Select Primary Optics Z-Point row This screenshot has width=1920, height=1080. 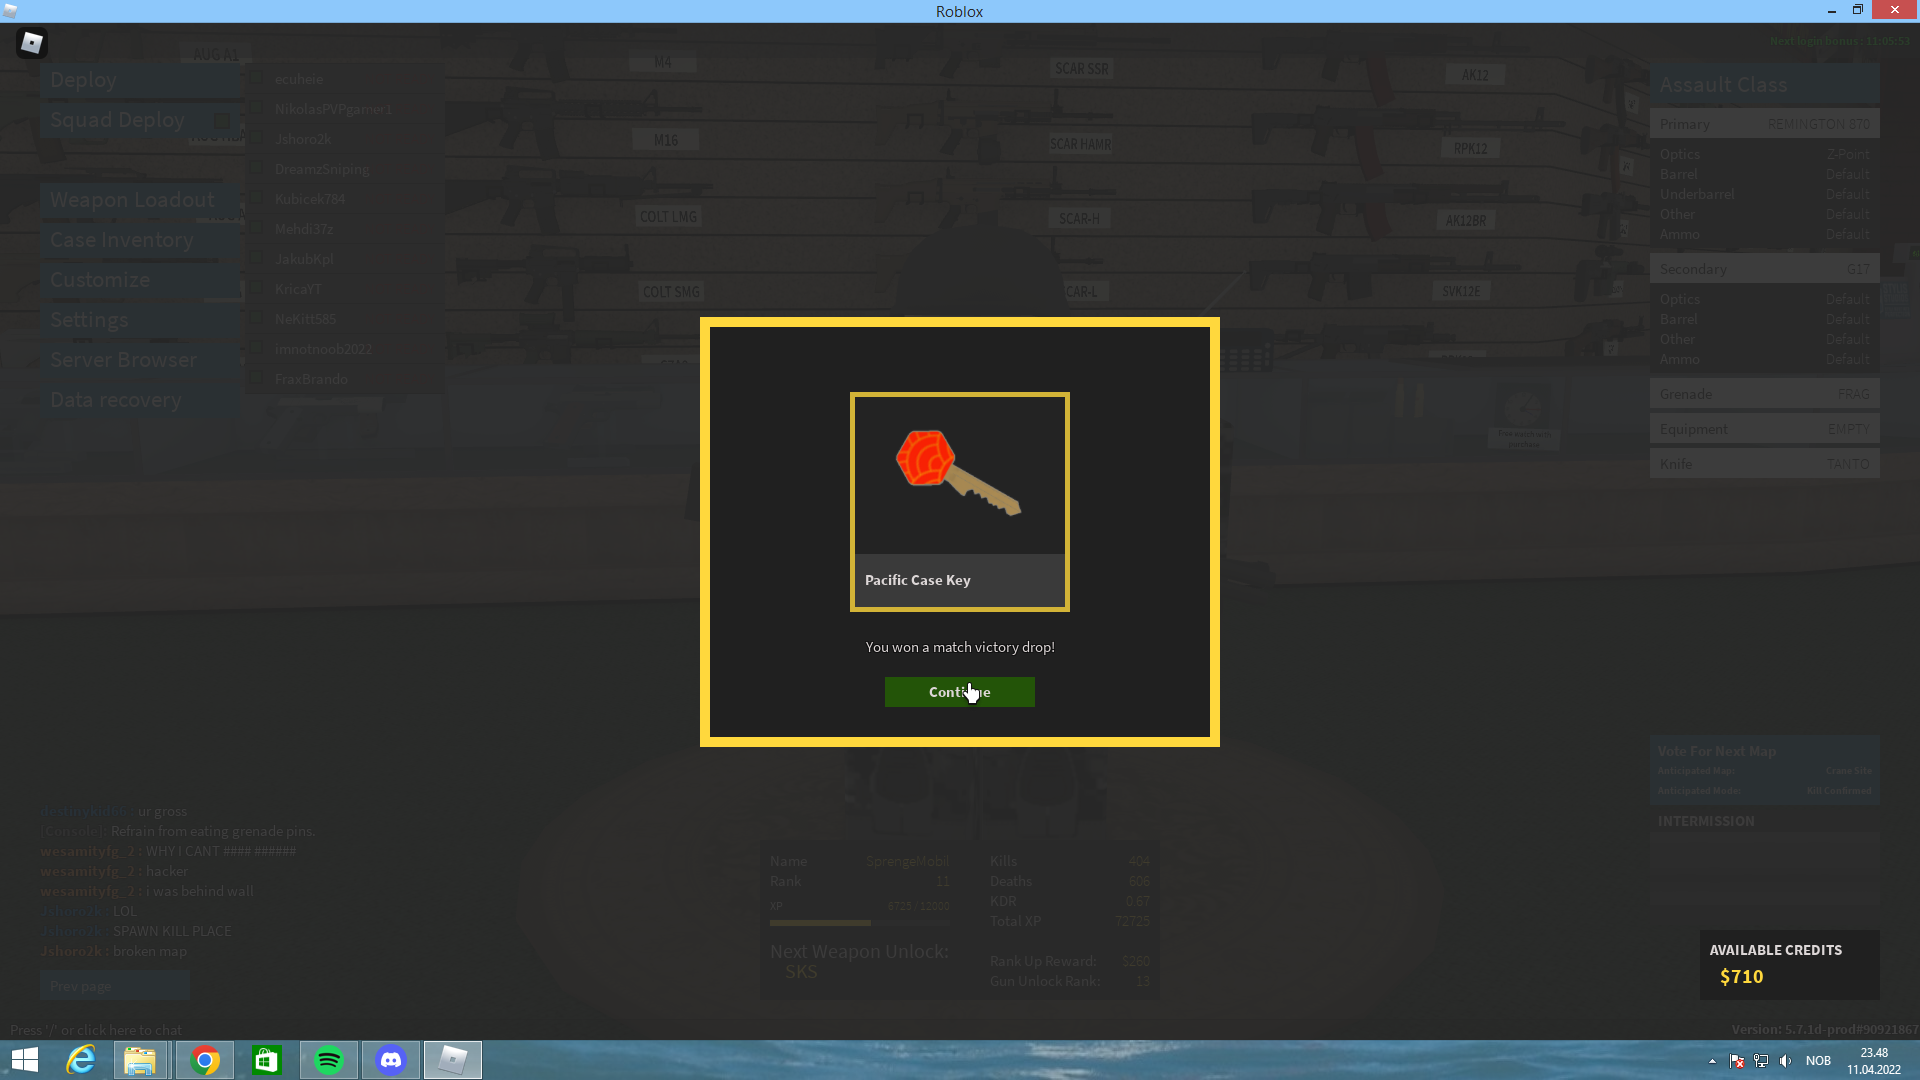[1764, 154]
